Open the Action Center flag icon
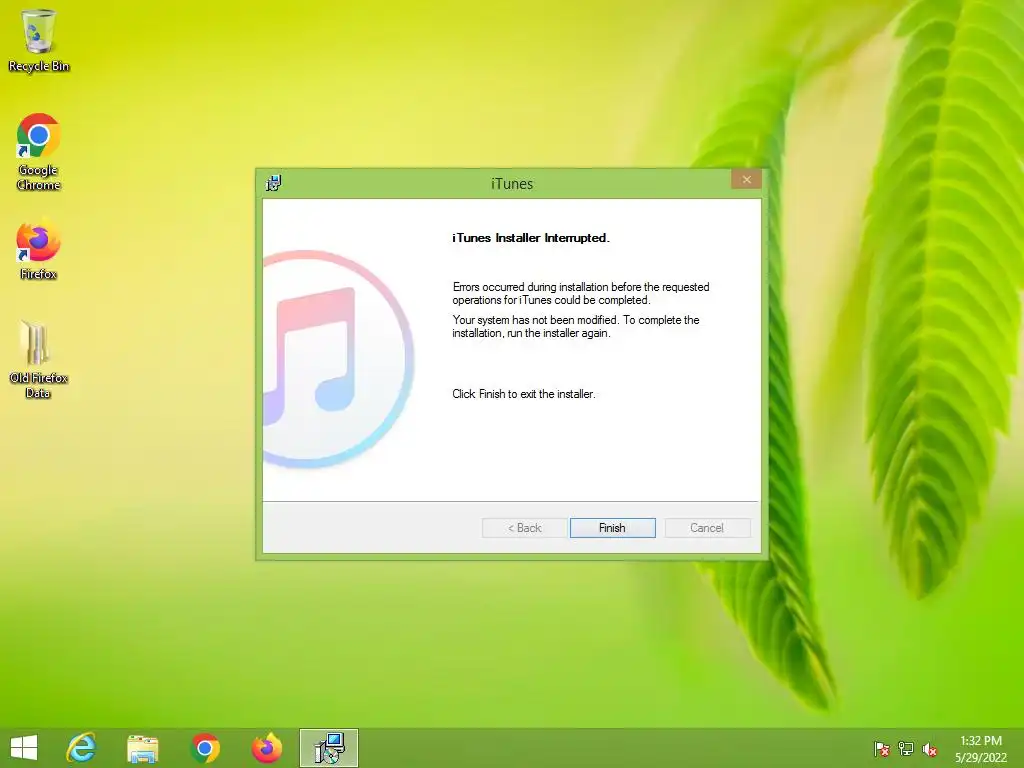The height and width of the screenshot is (768, 1024). pos(882,749)
